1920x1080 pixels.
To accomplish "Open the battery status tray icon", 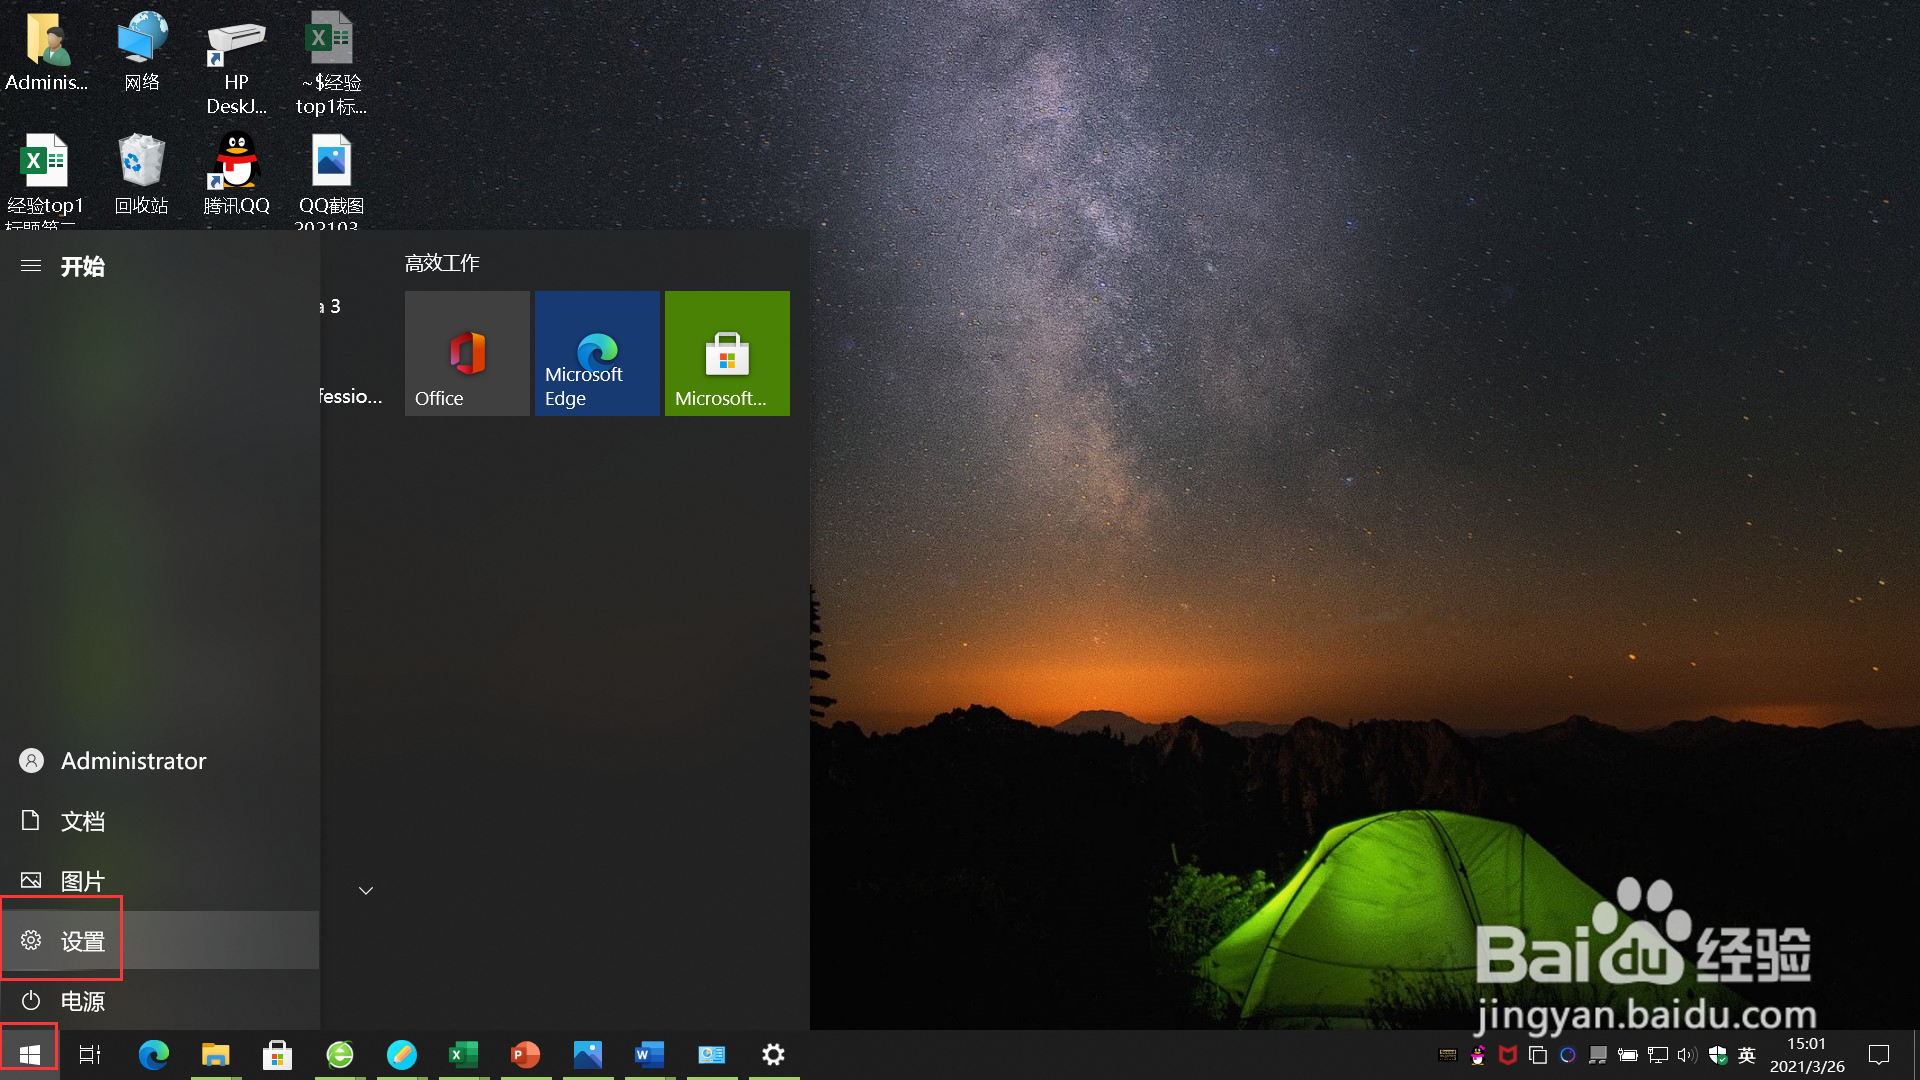I will coord(1628,1054).
